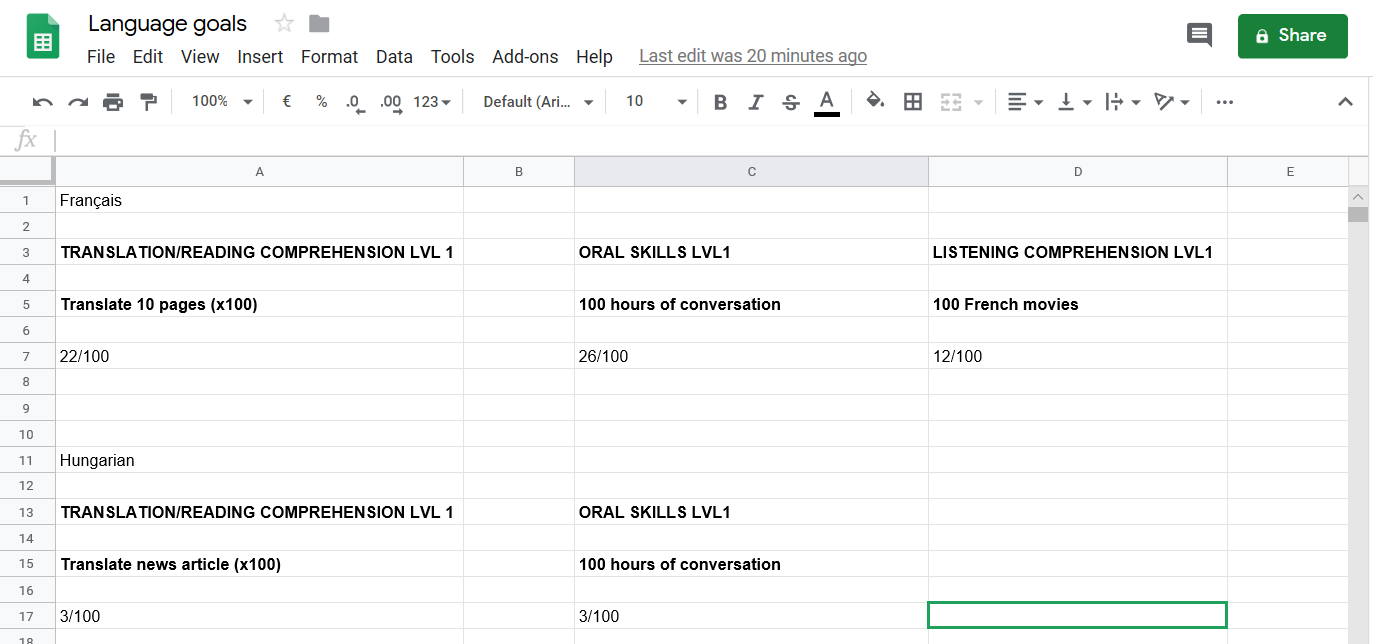Print the spreadsheet using printer icon
1373x644 pixels.
click(x=113, y=102)
